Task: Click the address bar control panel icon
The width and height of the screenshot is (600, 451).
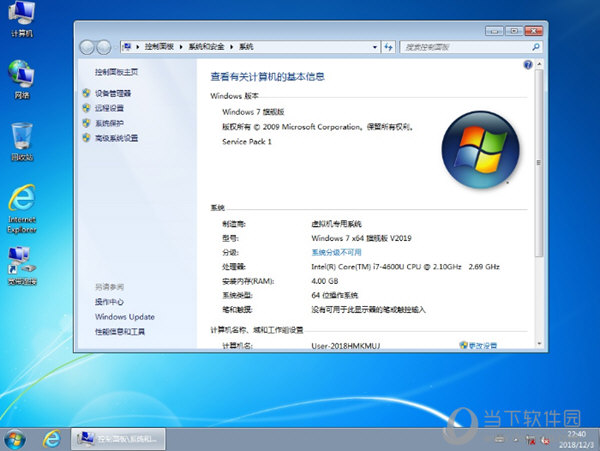Action: point(127,47)
